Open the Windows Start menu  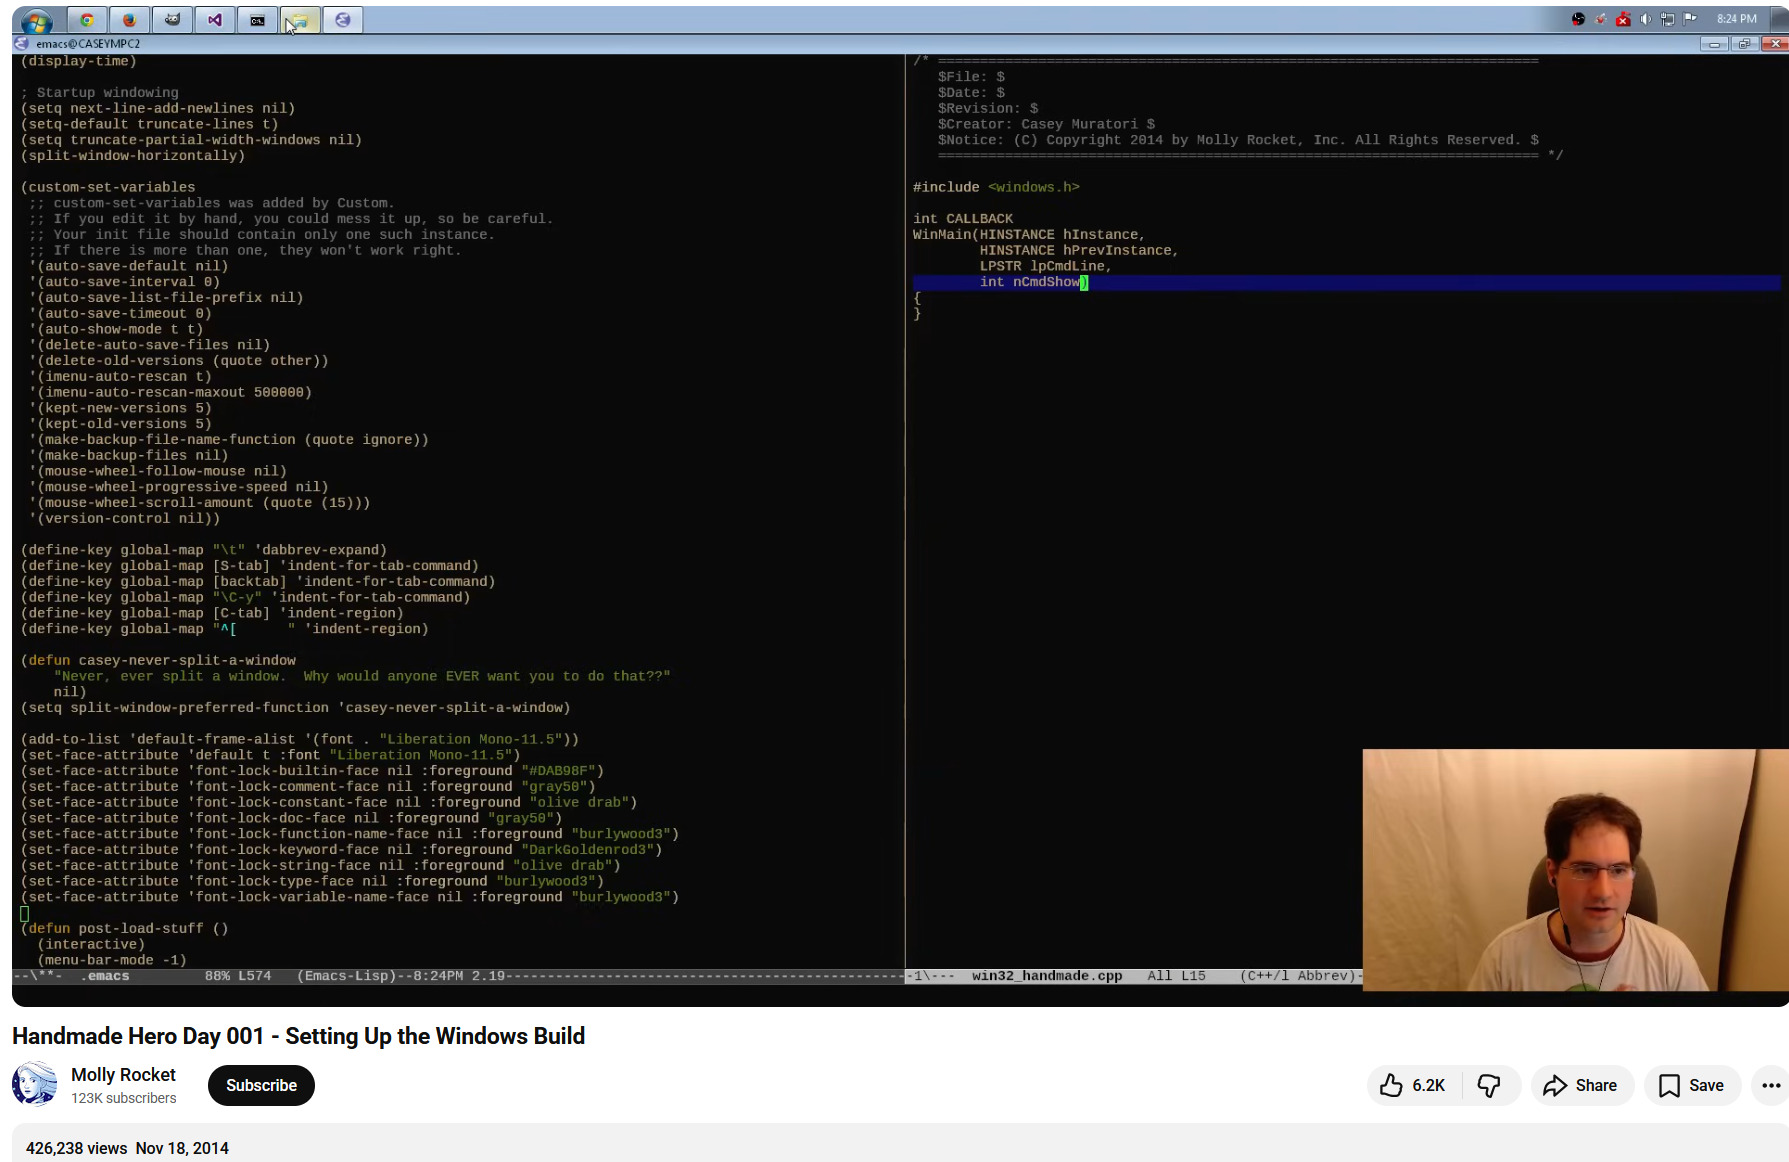(37, 19)
